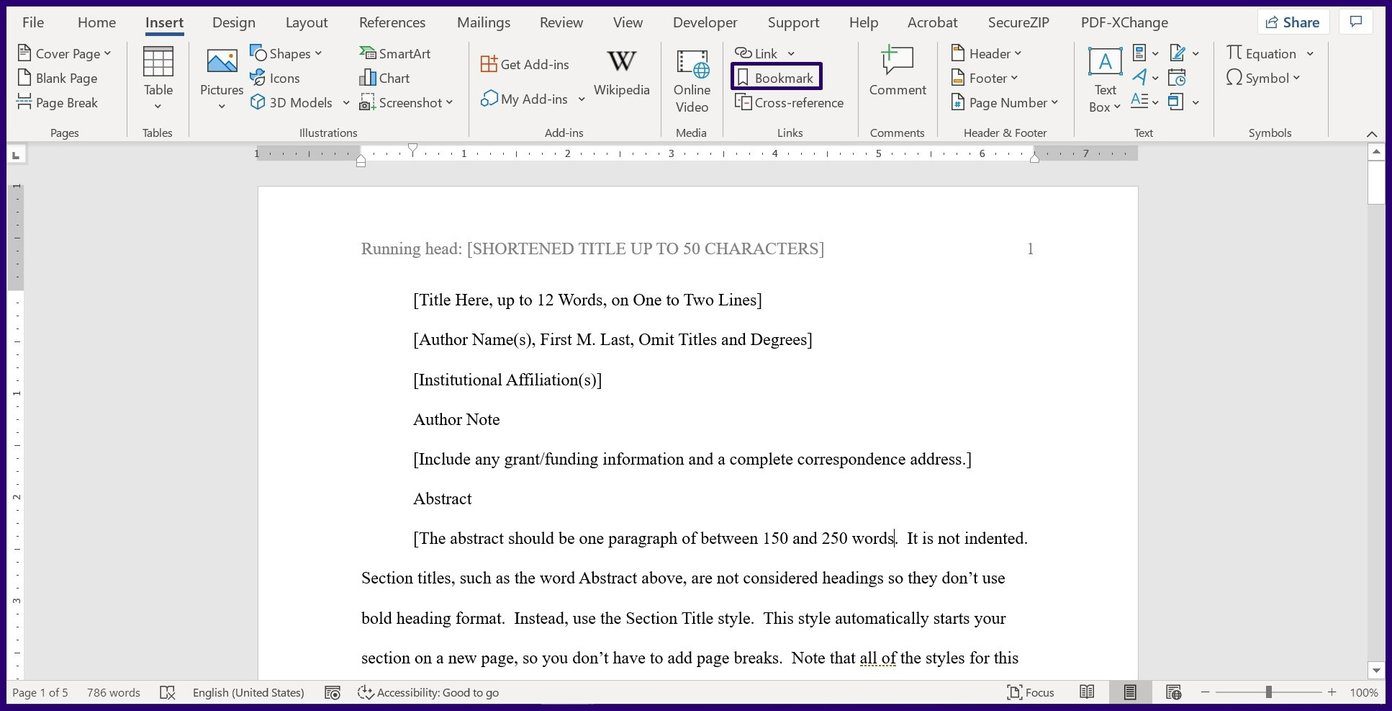Screen dimensions: 1392x711
Task: Open the File tab
Action: click(33, 22)
